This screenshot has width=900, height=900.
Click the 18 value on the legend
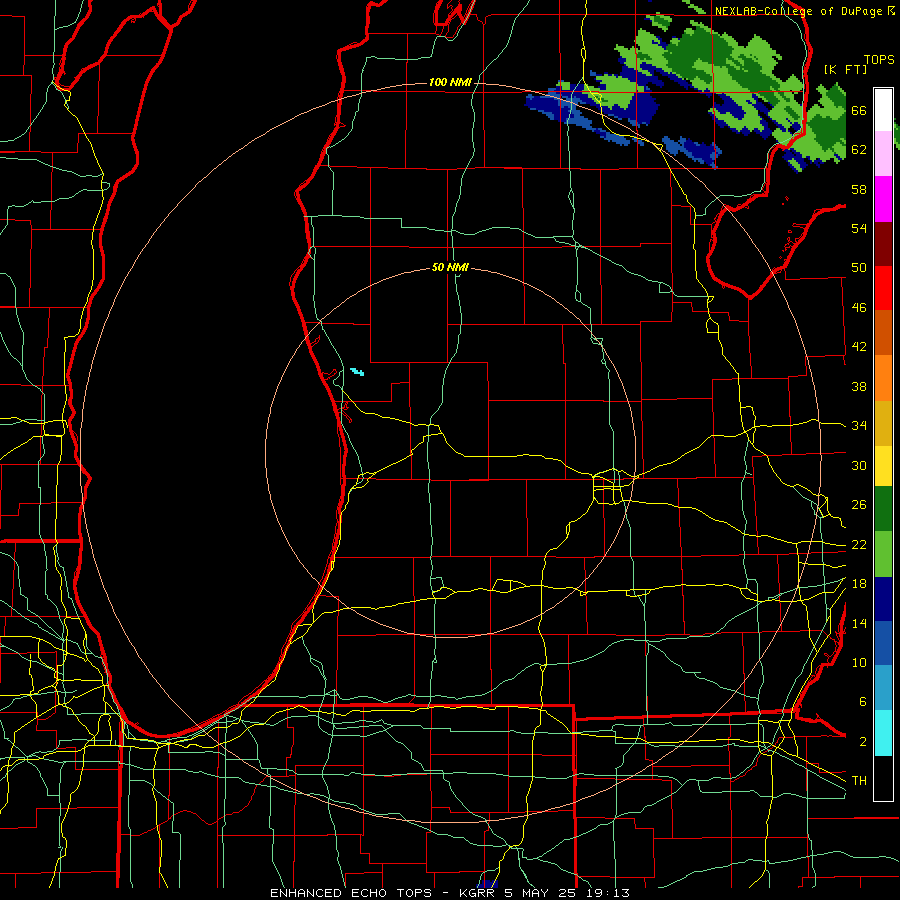(859, 584)
